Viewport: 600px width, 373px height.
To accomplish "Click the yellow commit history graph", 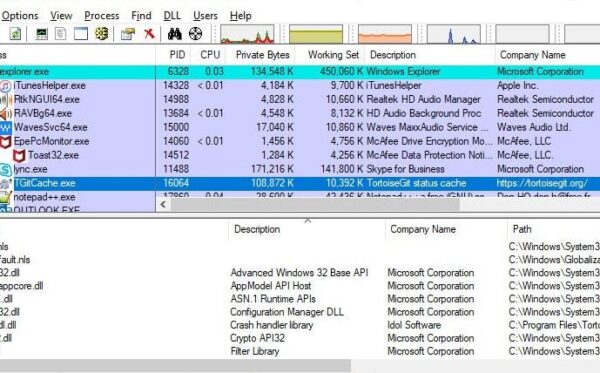I will [x=316, y=34].
